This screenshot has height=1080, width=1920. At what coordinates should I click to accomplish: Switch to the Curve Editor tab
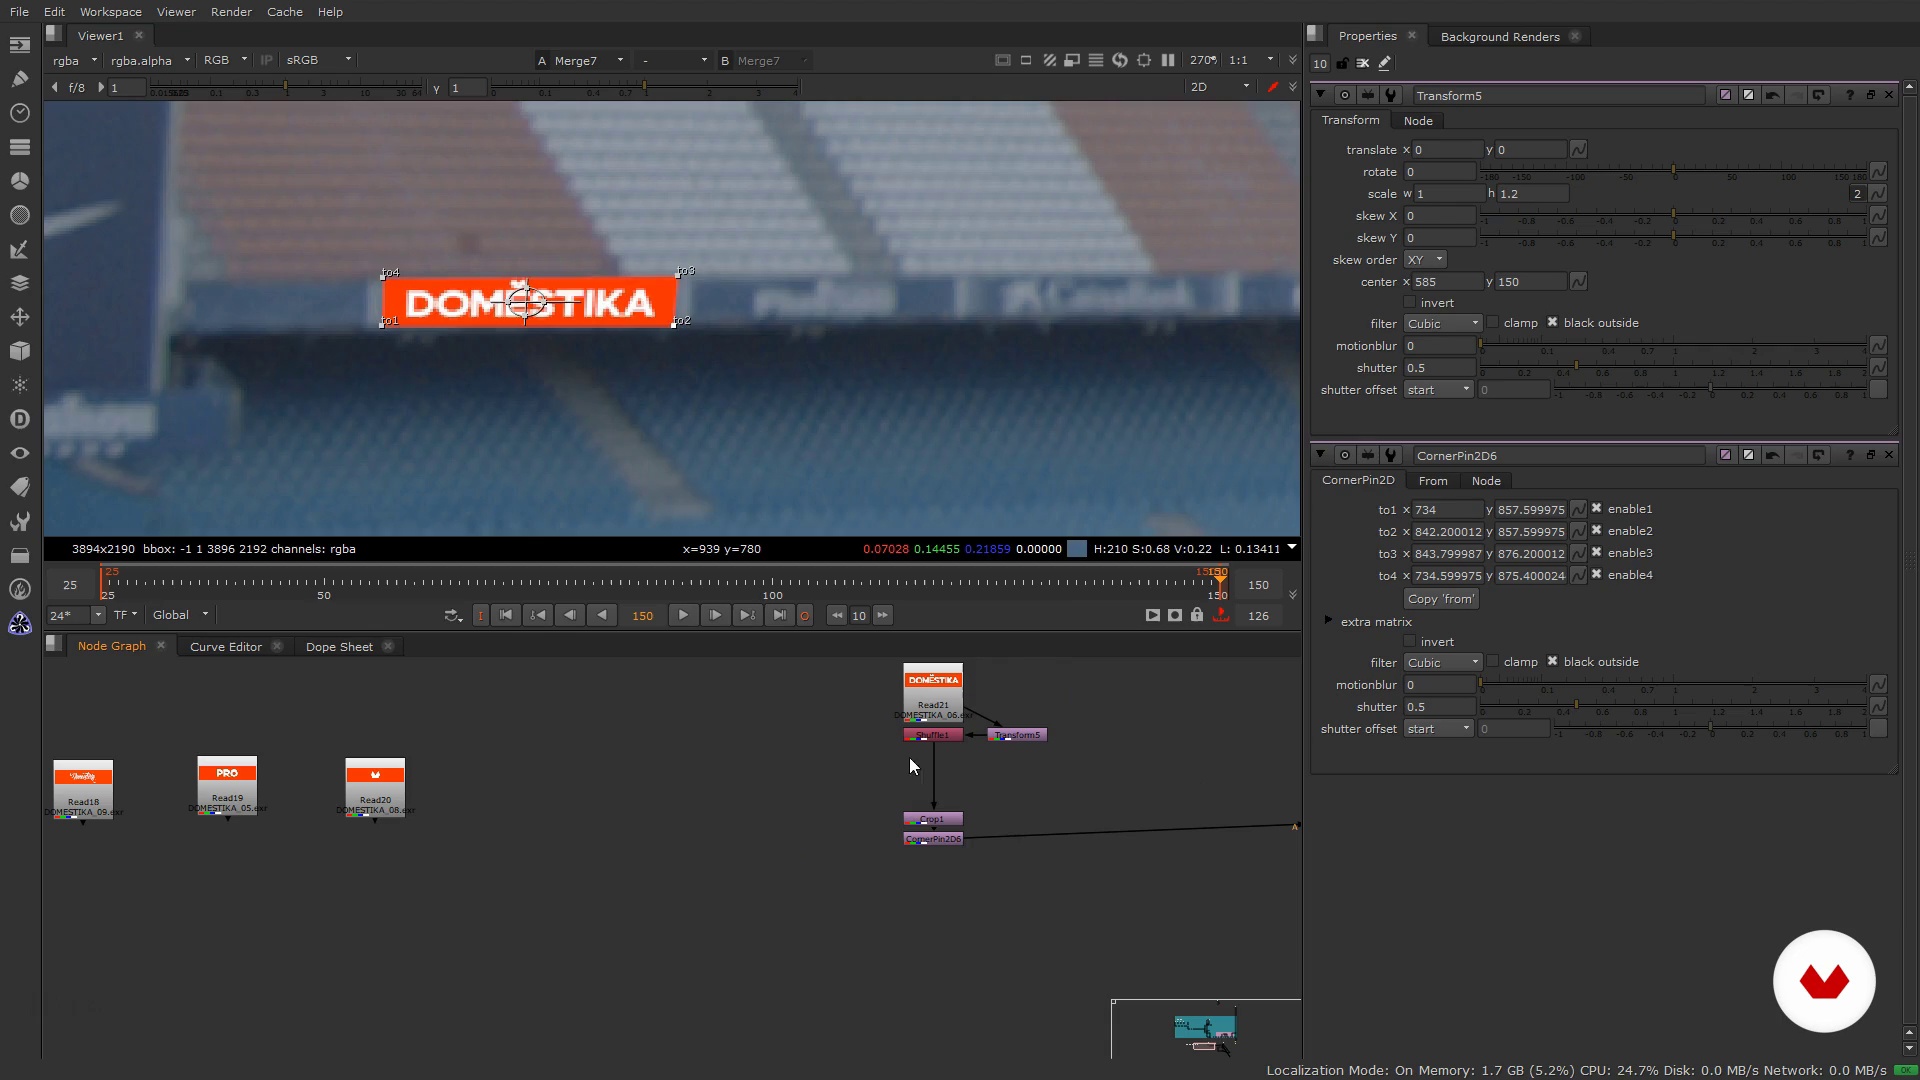[x=226, y=647]
